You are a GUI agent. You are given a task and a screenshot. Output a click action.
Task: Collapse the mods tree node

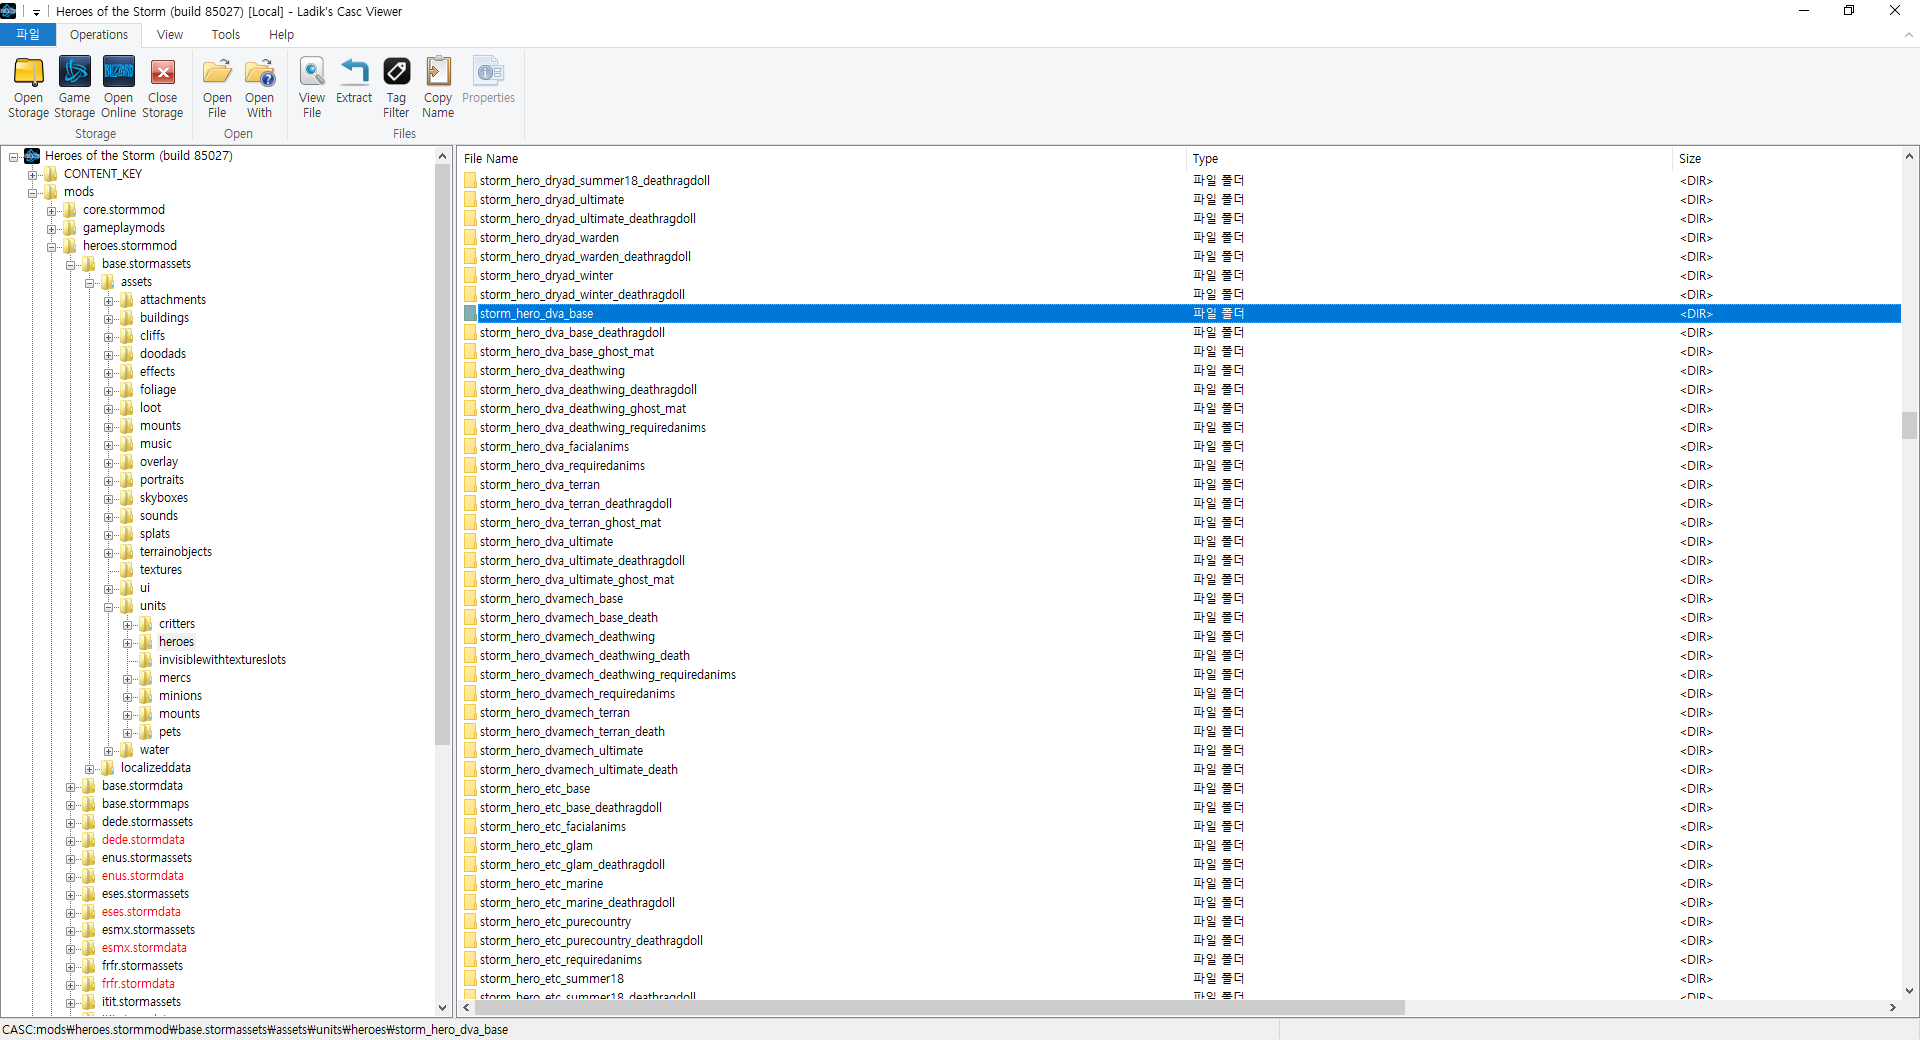(32, 193)
